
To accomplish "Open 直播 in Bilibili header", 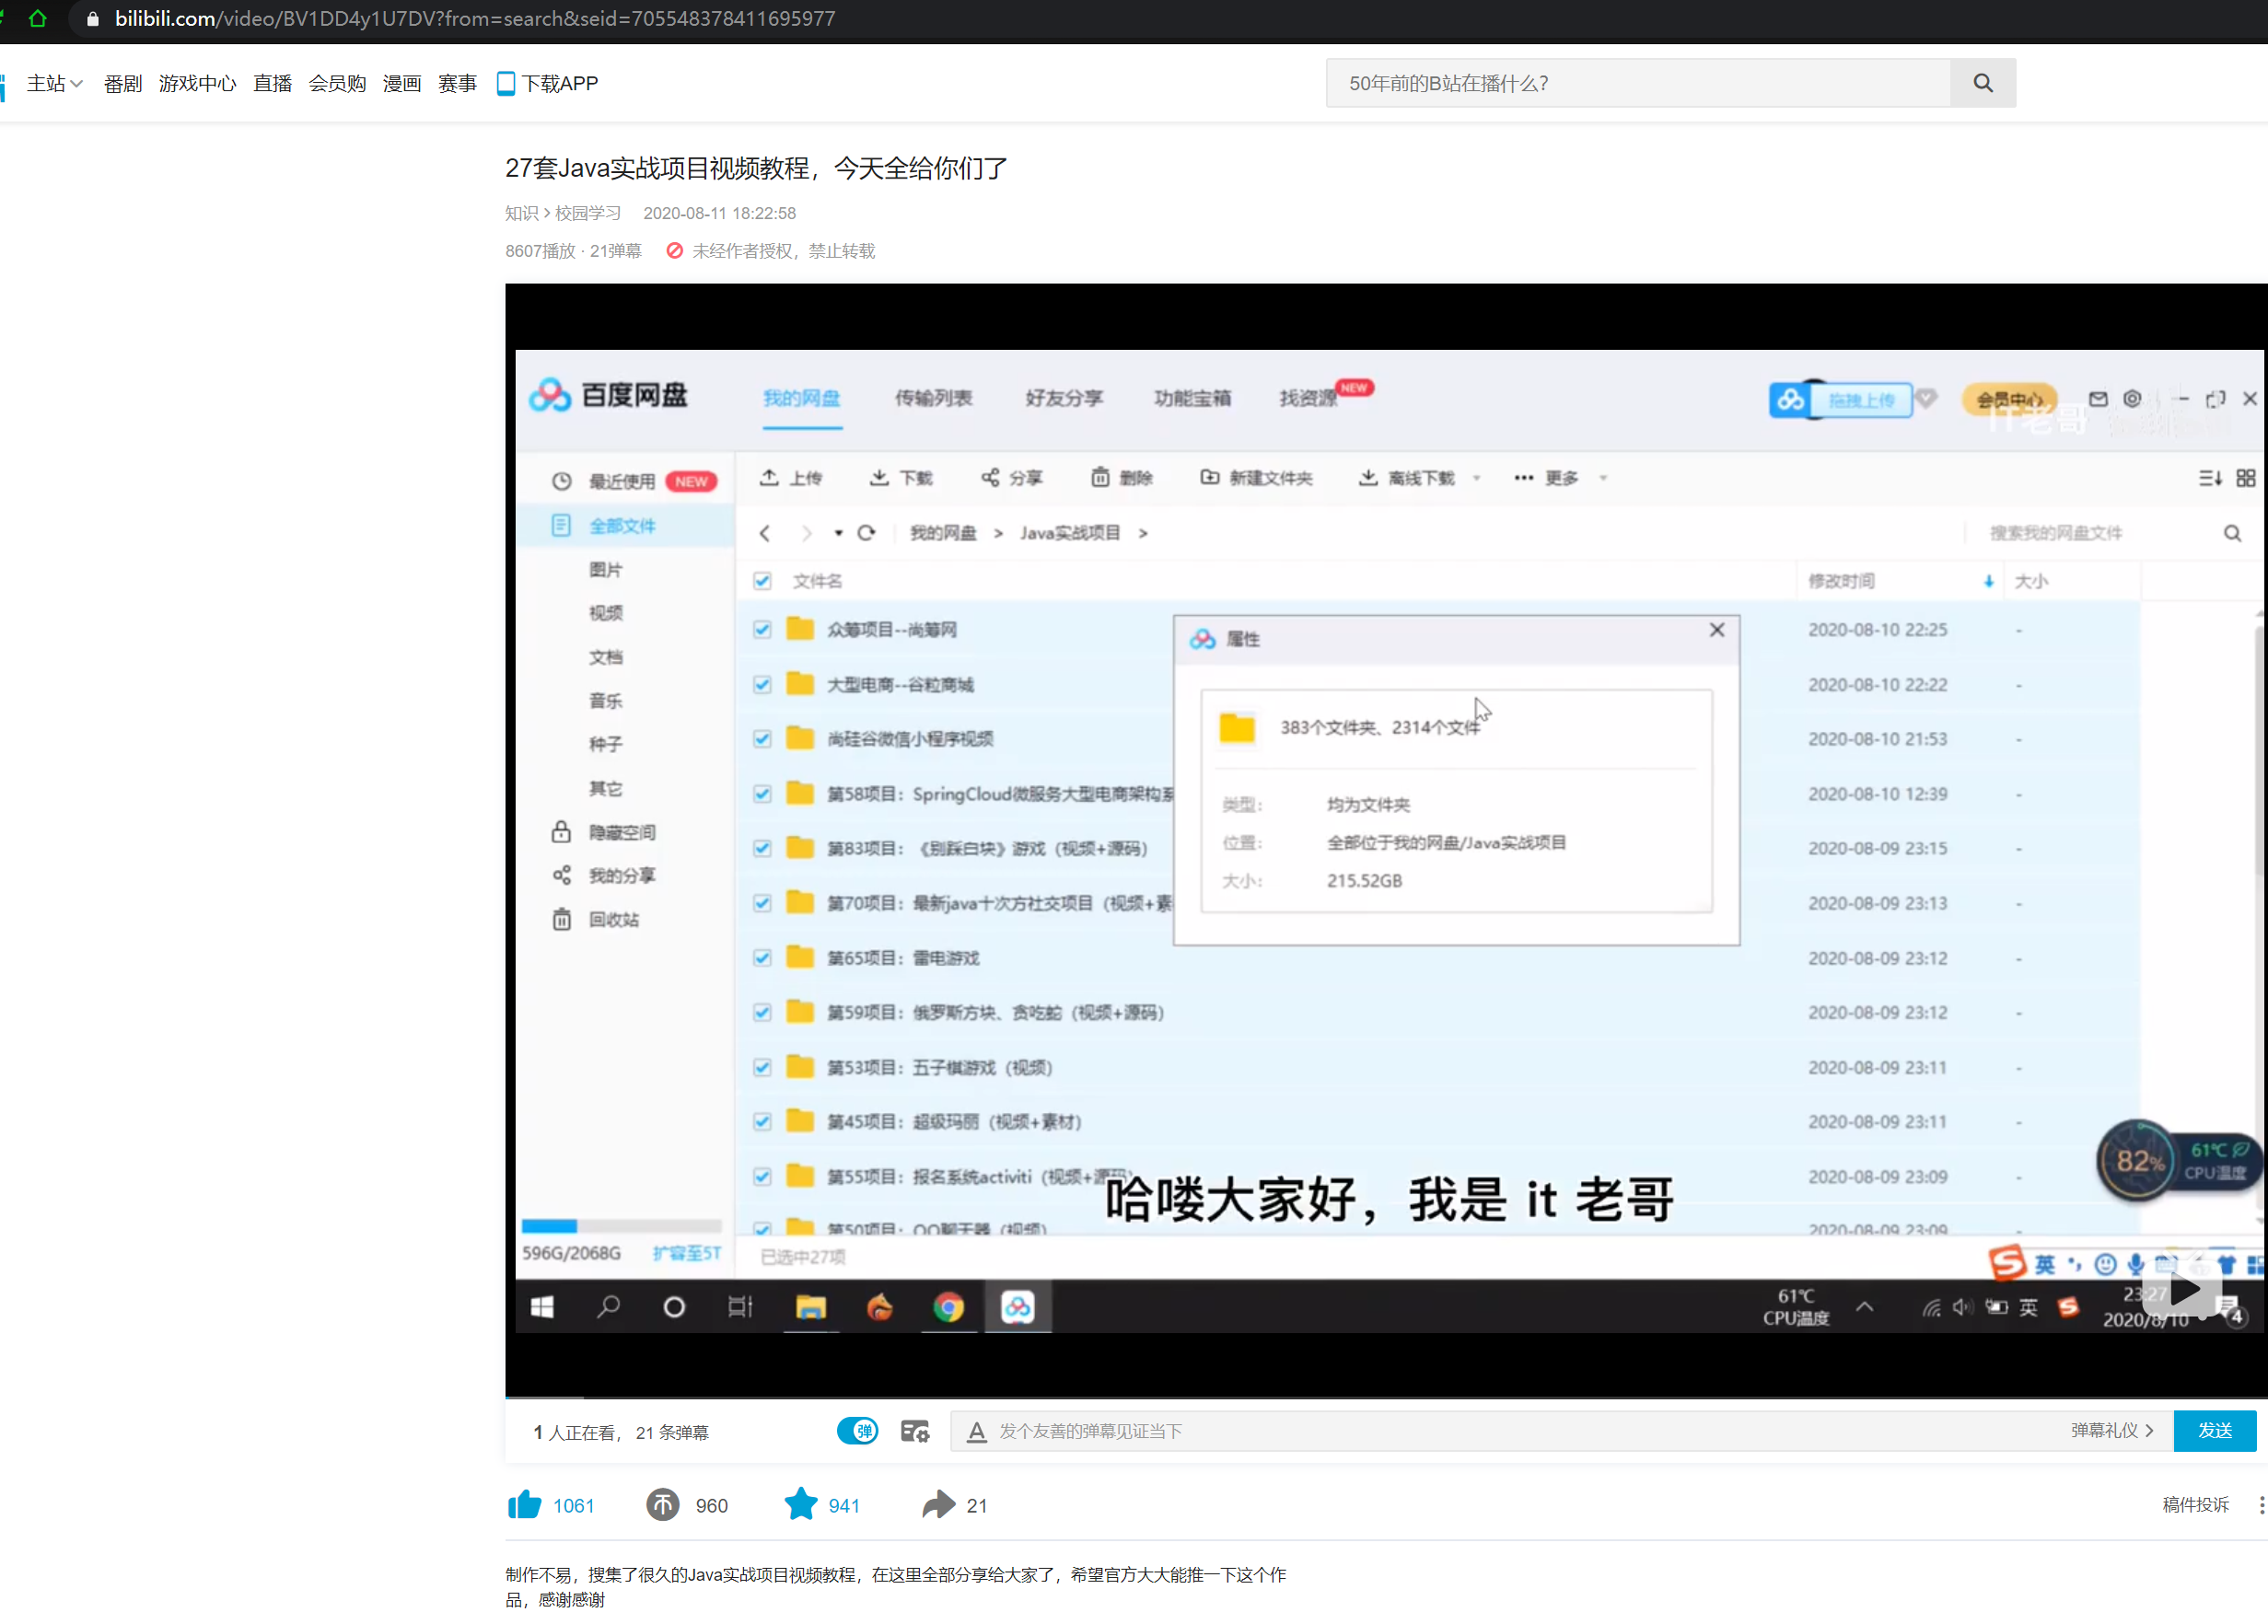I will pos(272,83).
